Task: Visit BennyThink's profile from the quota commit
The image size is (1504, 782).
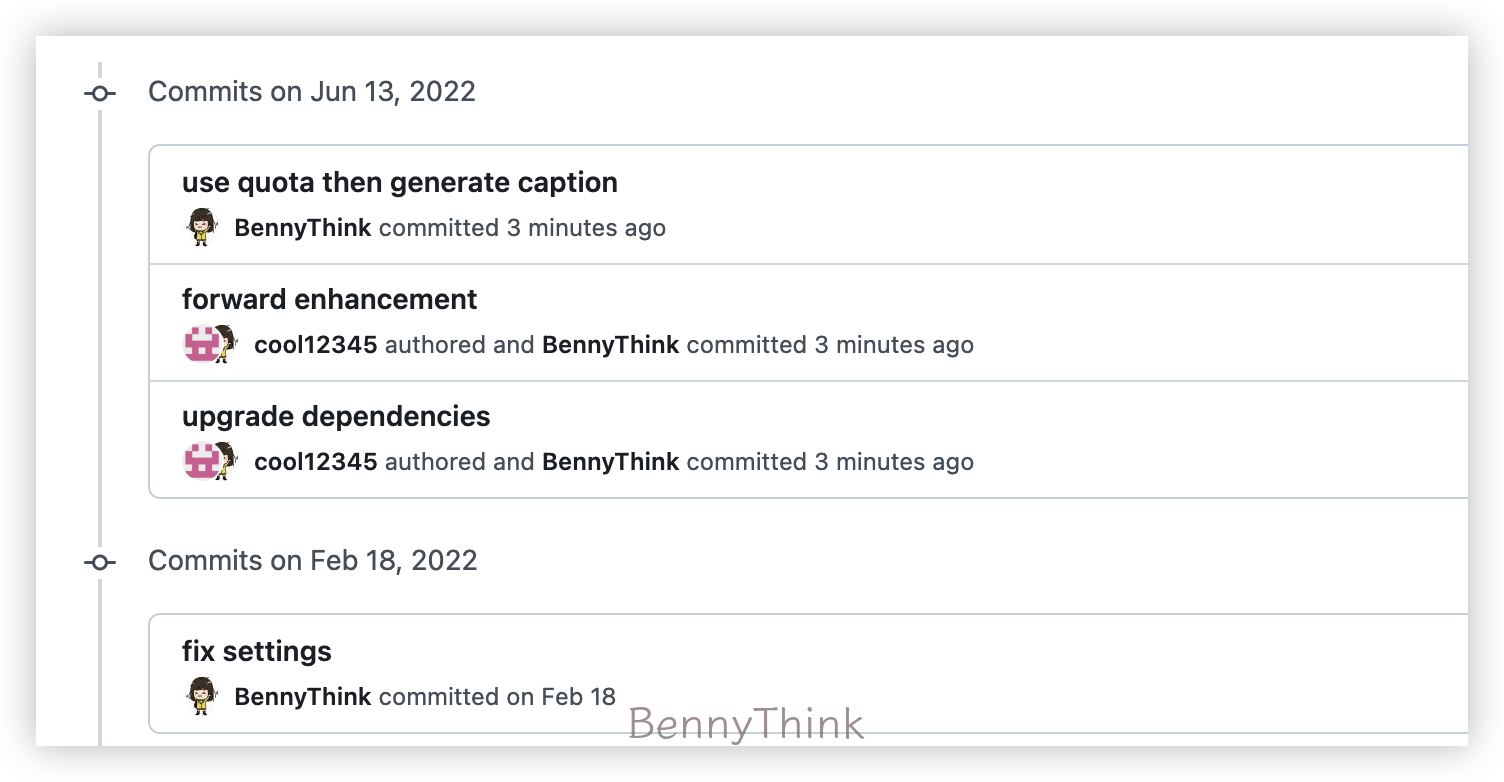Action: (302, 227)
